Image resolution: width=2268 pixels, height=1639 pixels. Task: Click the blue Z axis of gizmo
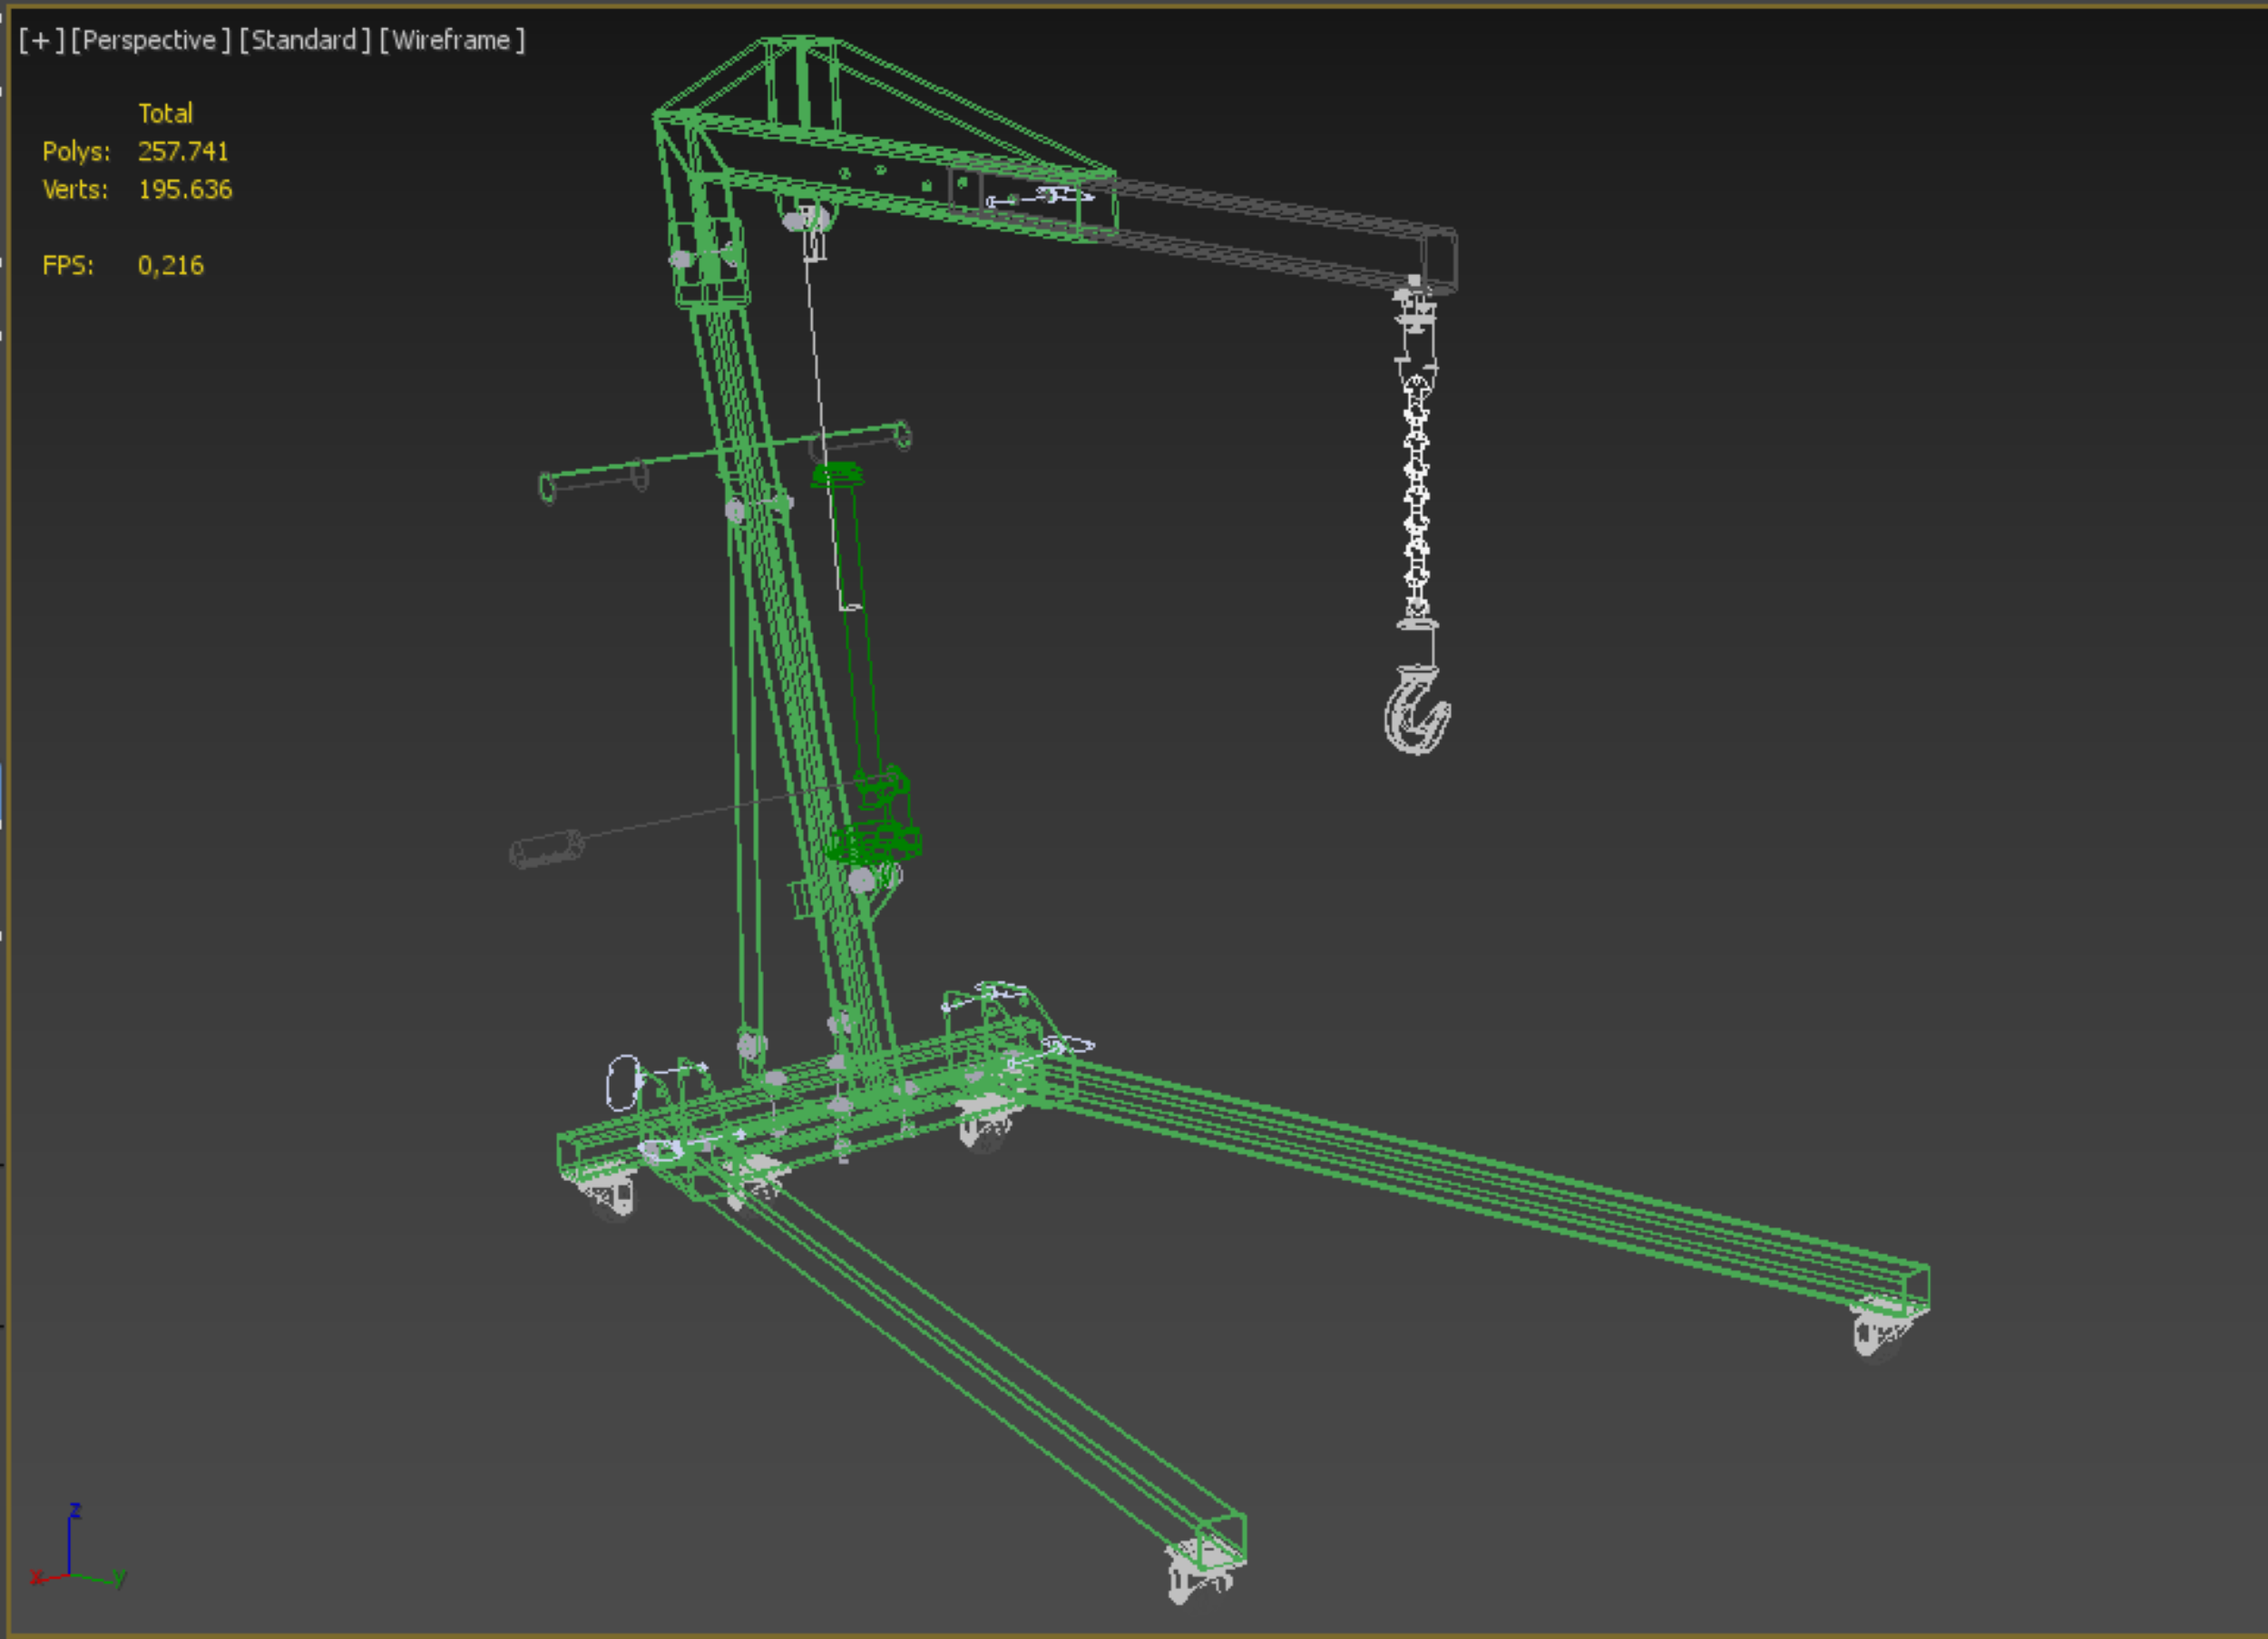point(69,1545)
